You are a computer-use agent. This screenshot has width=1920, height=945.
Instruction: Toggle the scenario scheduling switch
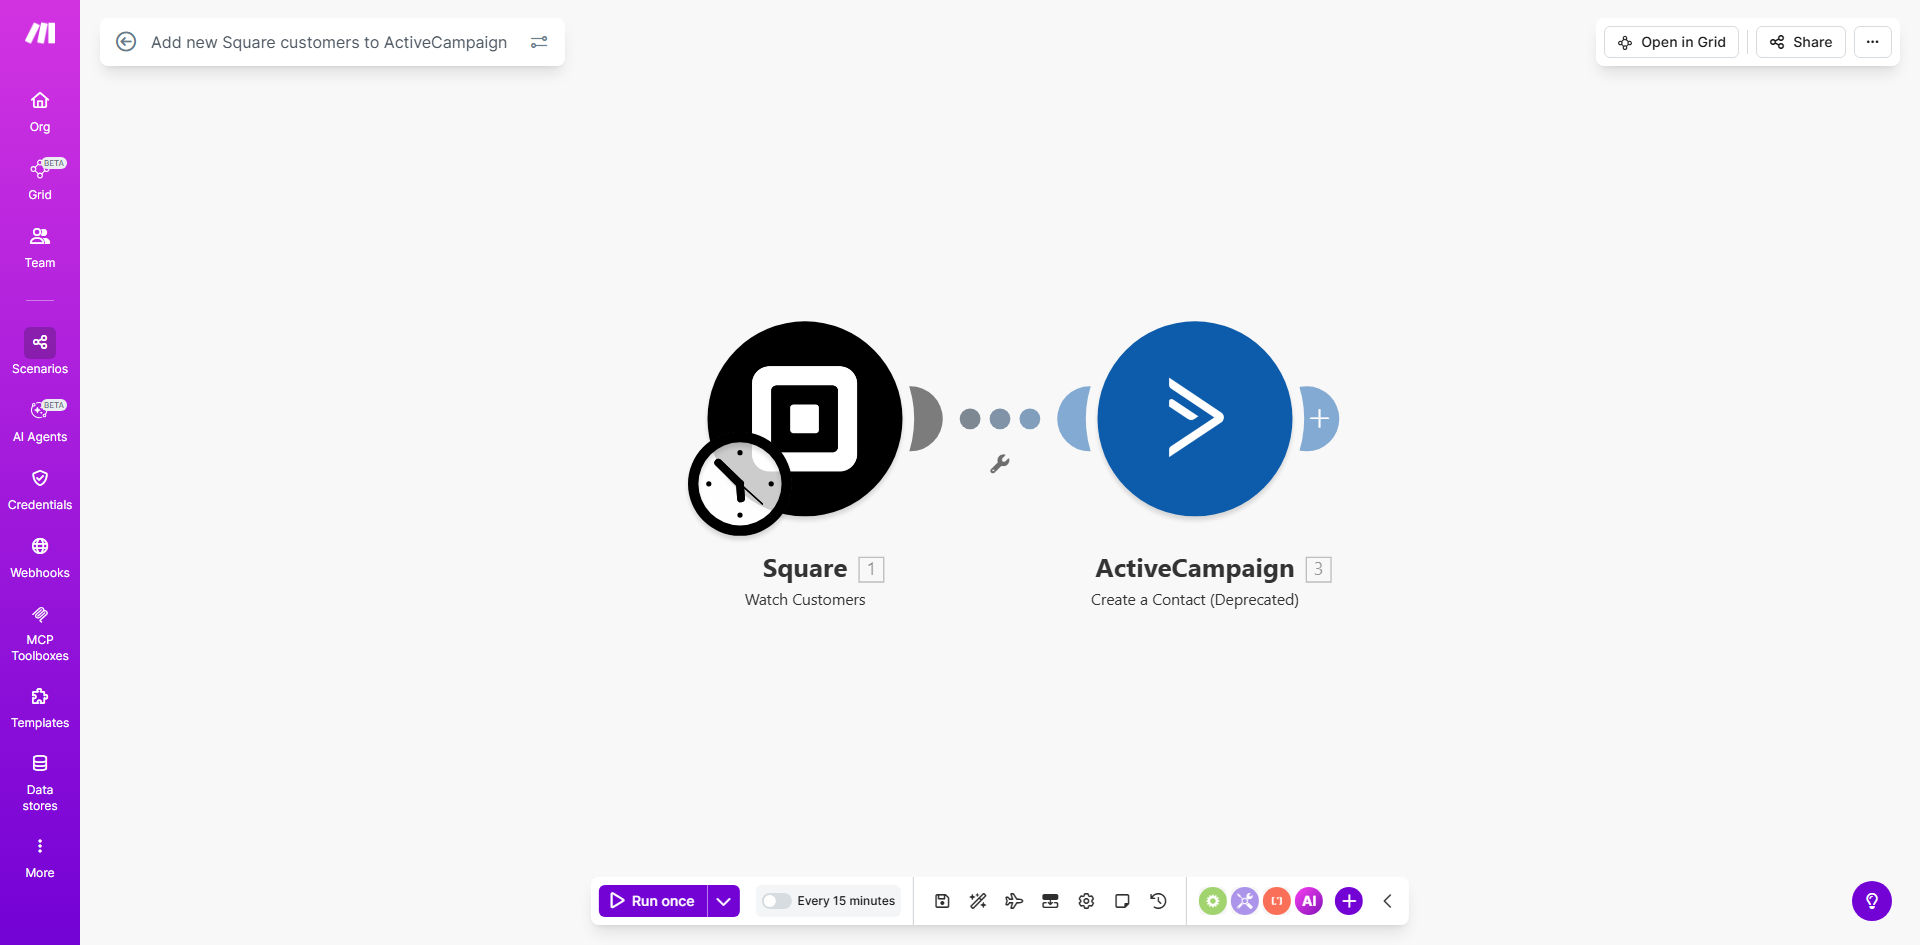click(x=776, y=901)
